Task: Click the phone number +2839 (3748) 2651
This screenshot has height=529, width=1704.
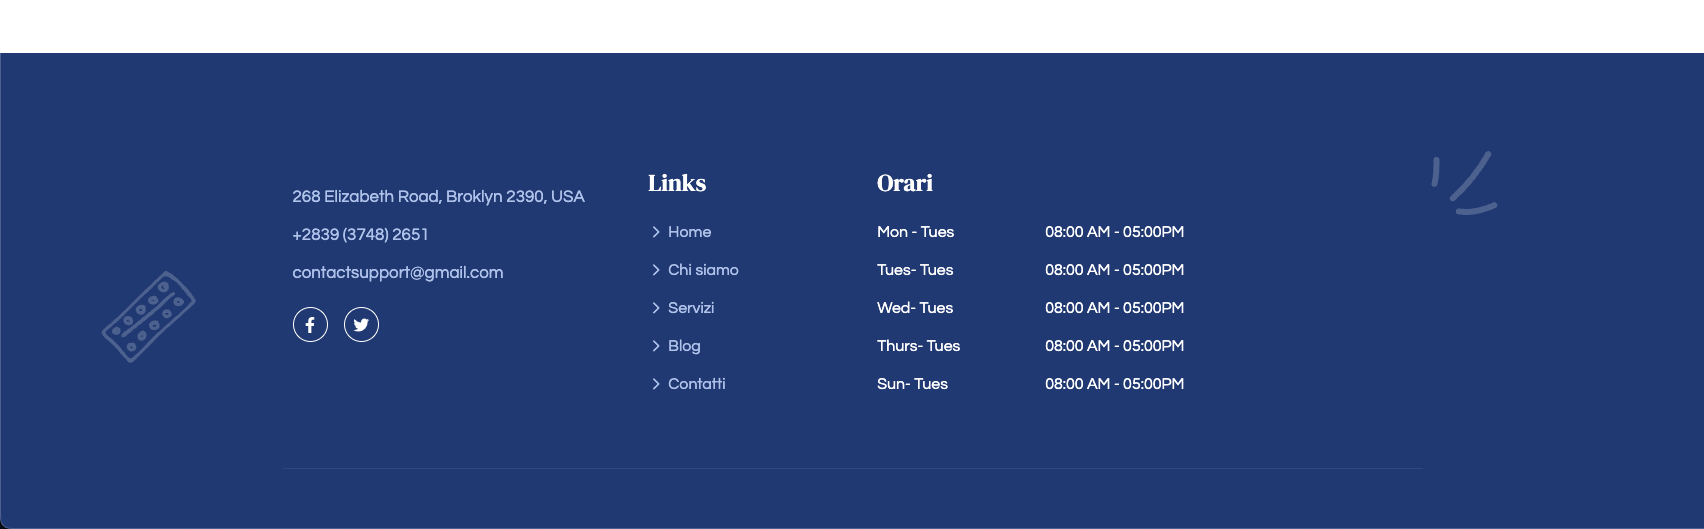Action: pyautogui.click(x=360, y=235)
